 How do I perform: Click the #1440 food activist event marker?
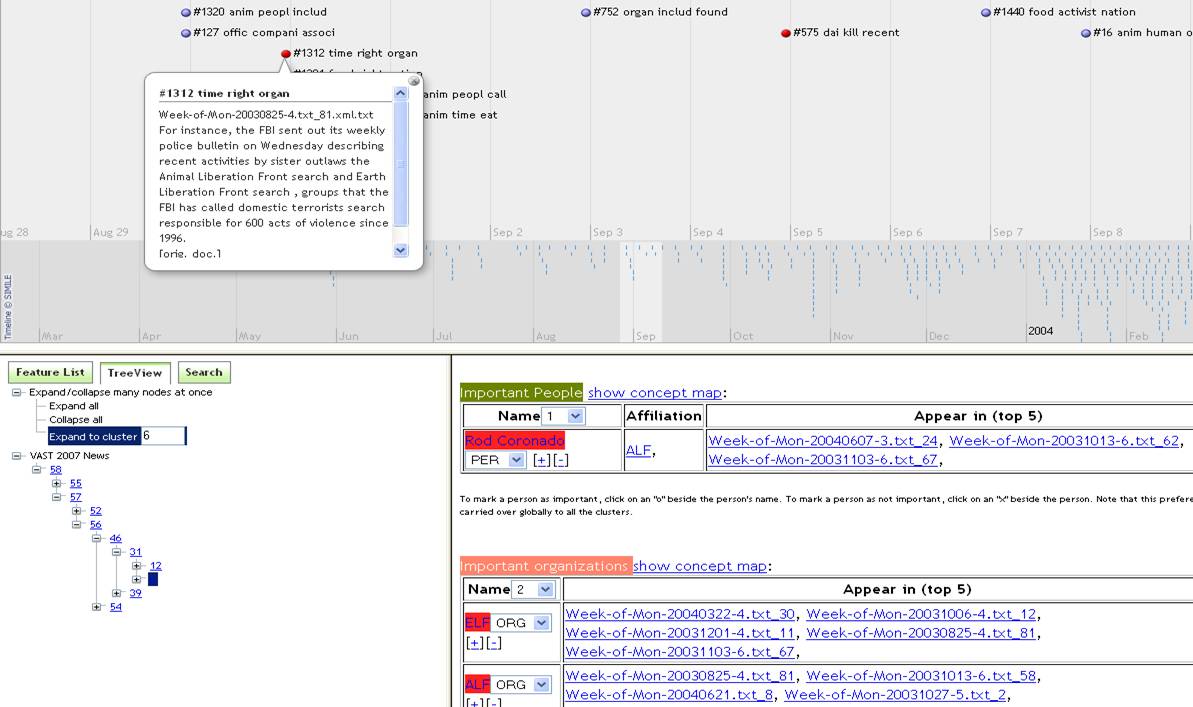pyautogui.click(x=986, y=13)
